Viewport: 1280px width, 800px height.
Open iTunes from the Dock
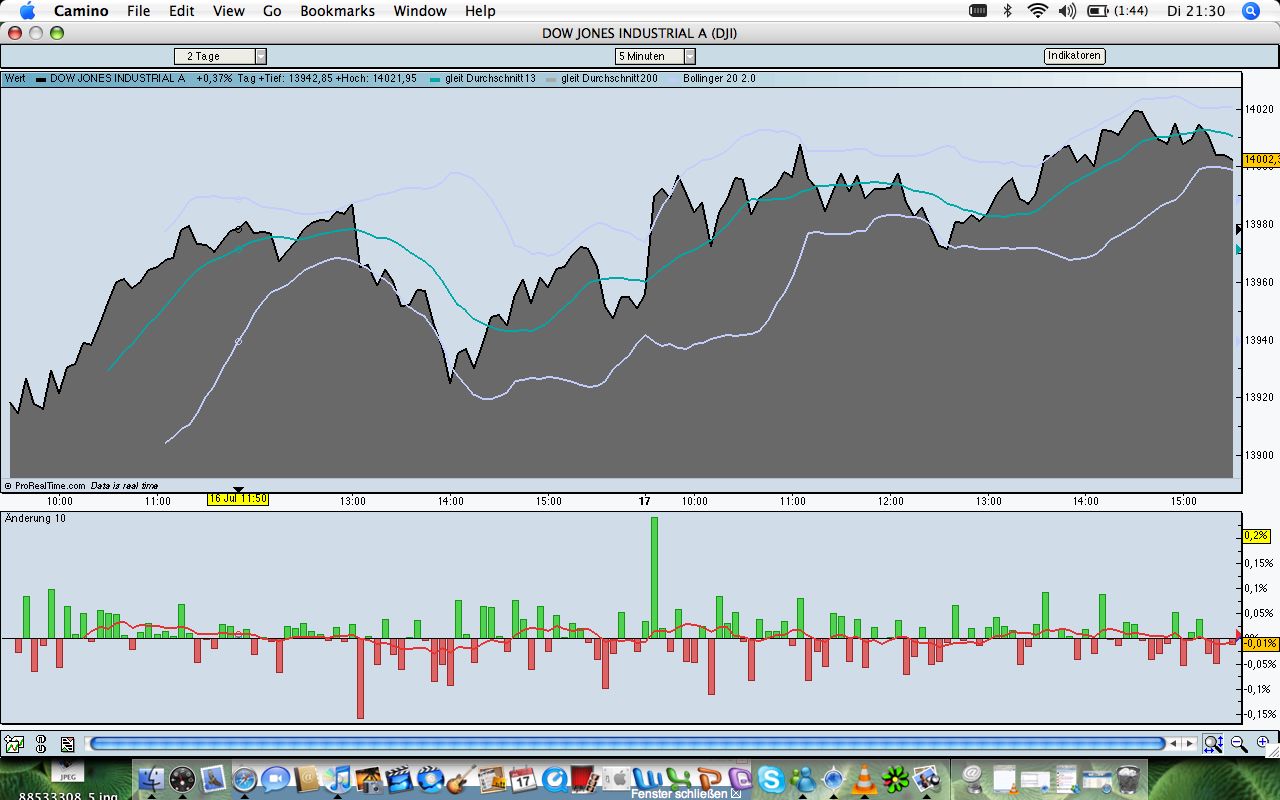click(337, 779)
